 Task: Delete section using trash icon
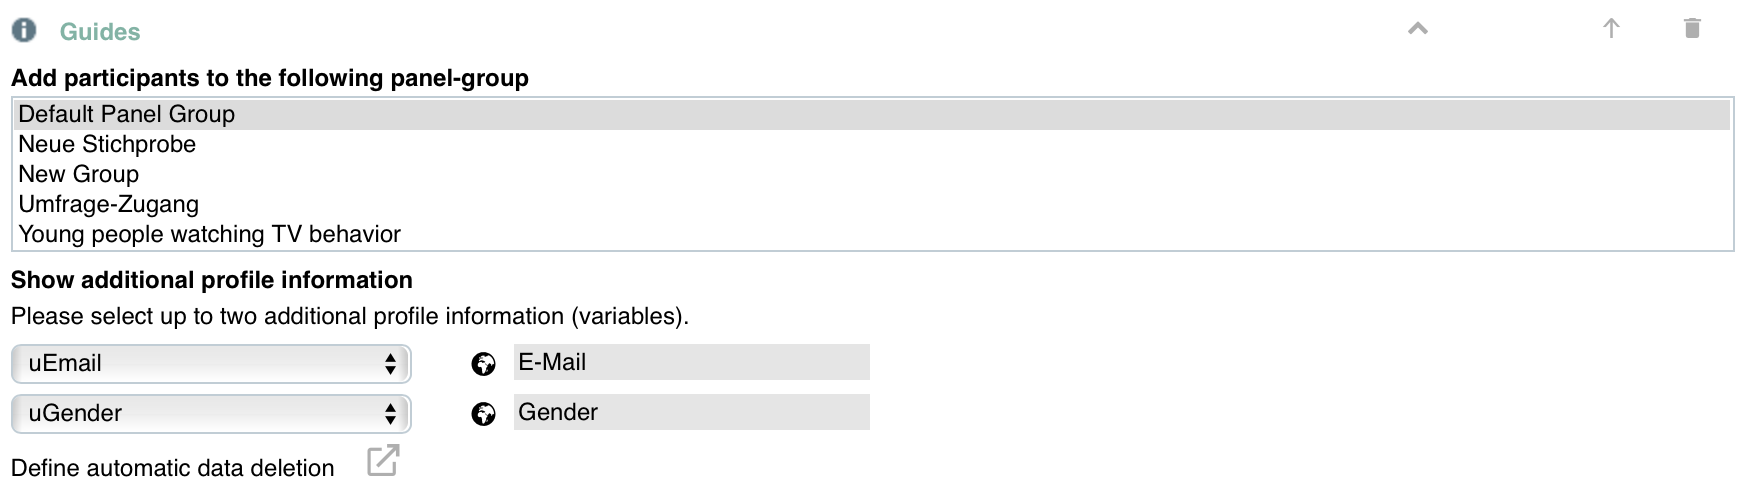point(1692,28)
